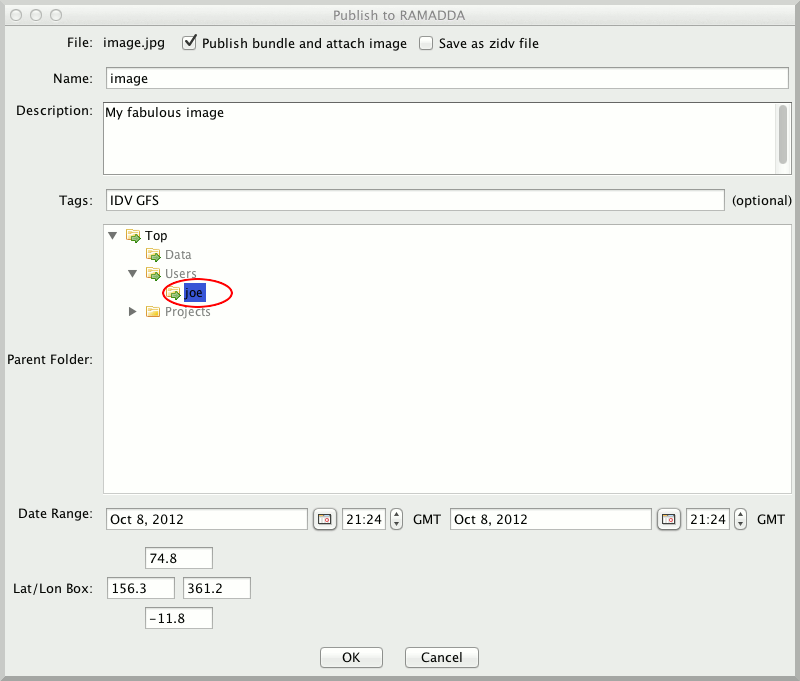The height and width of the screenshot is (681, 800).
Task: Expand the Projects folder node
Action: click(x=133, y=312)
